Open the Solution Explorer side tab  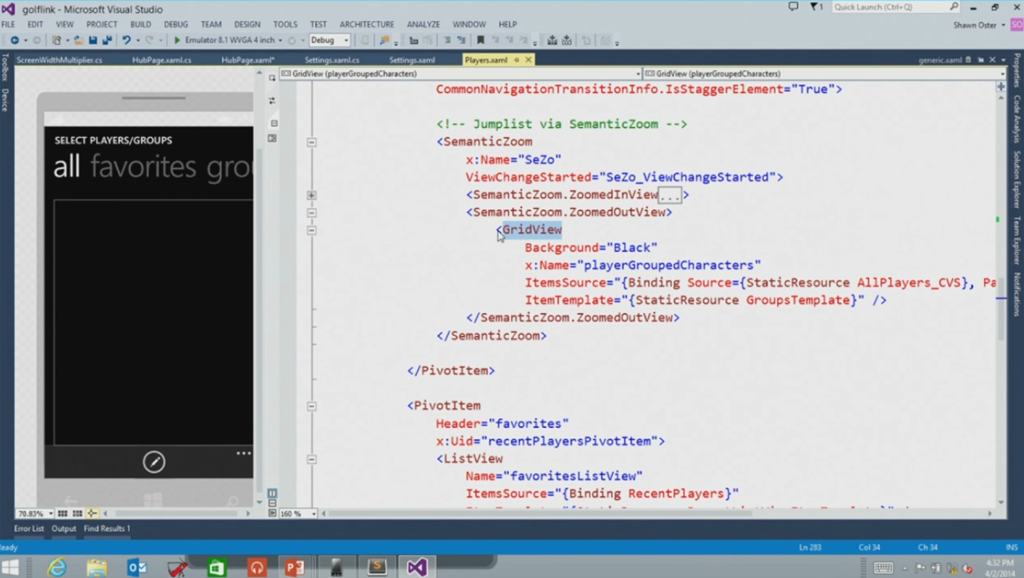point(1017,180)
